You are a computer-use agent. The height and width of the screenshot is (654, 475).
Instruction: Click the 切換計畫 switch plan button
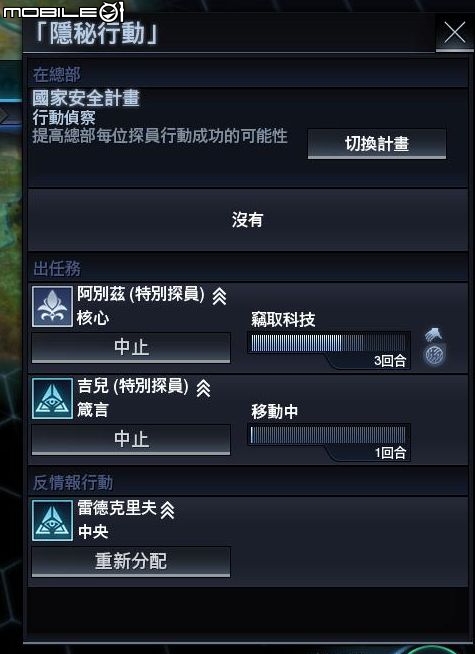point(377,144)
